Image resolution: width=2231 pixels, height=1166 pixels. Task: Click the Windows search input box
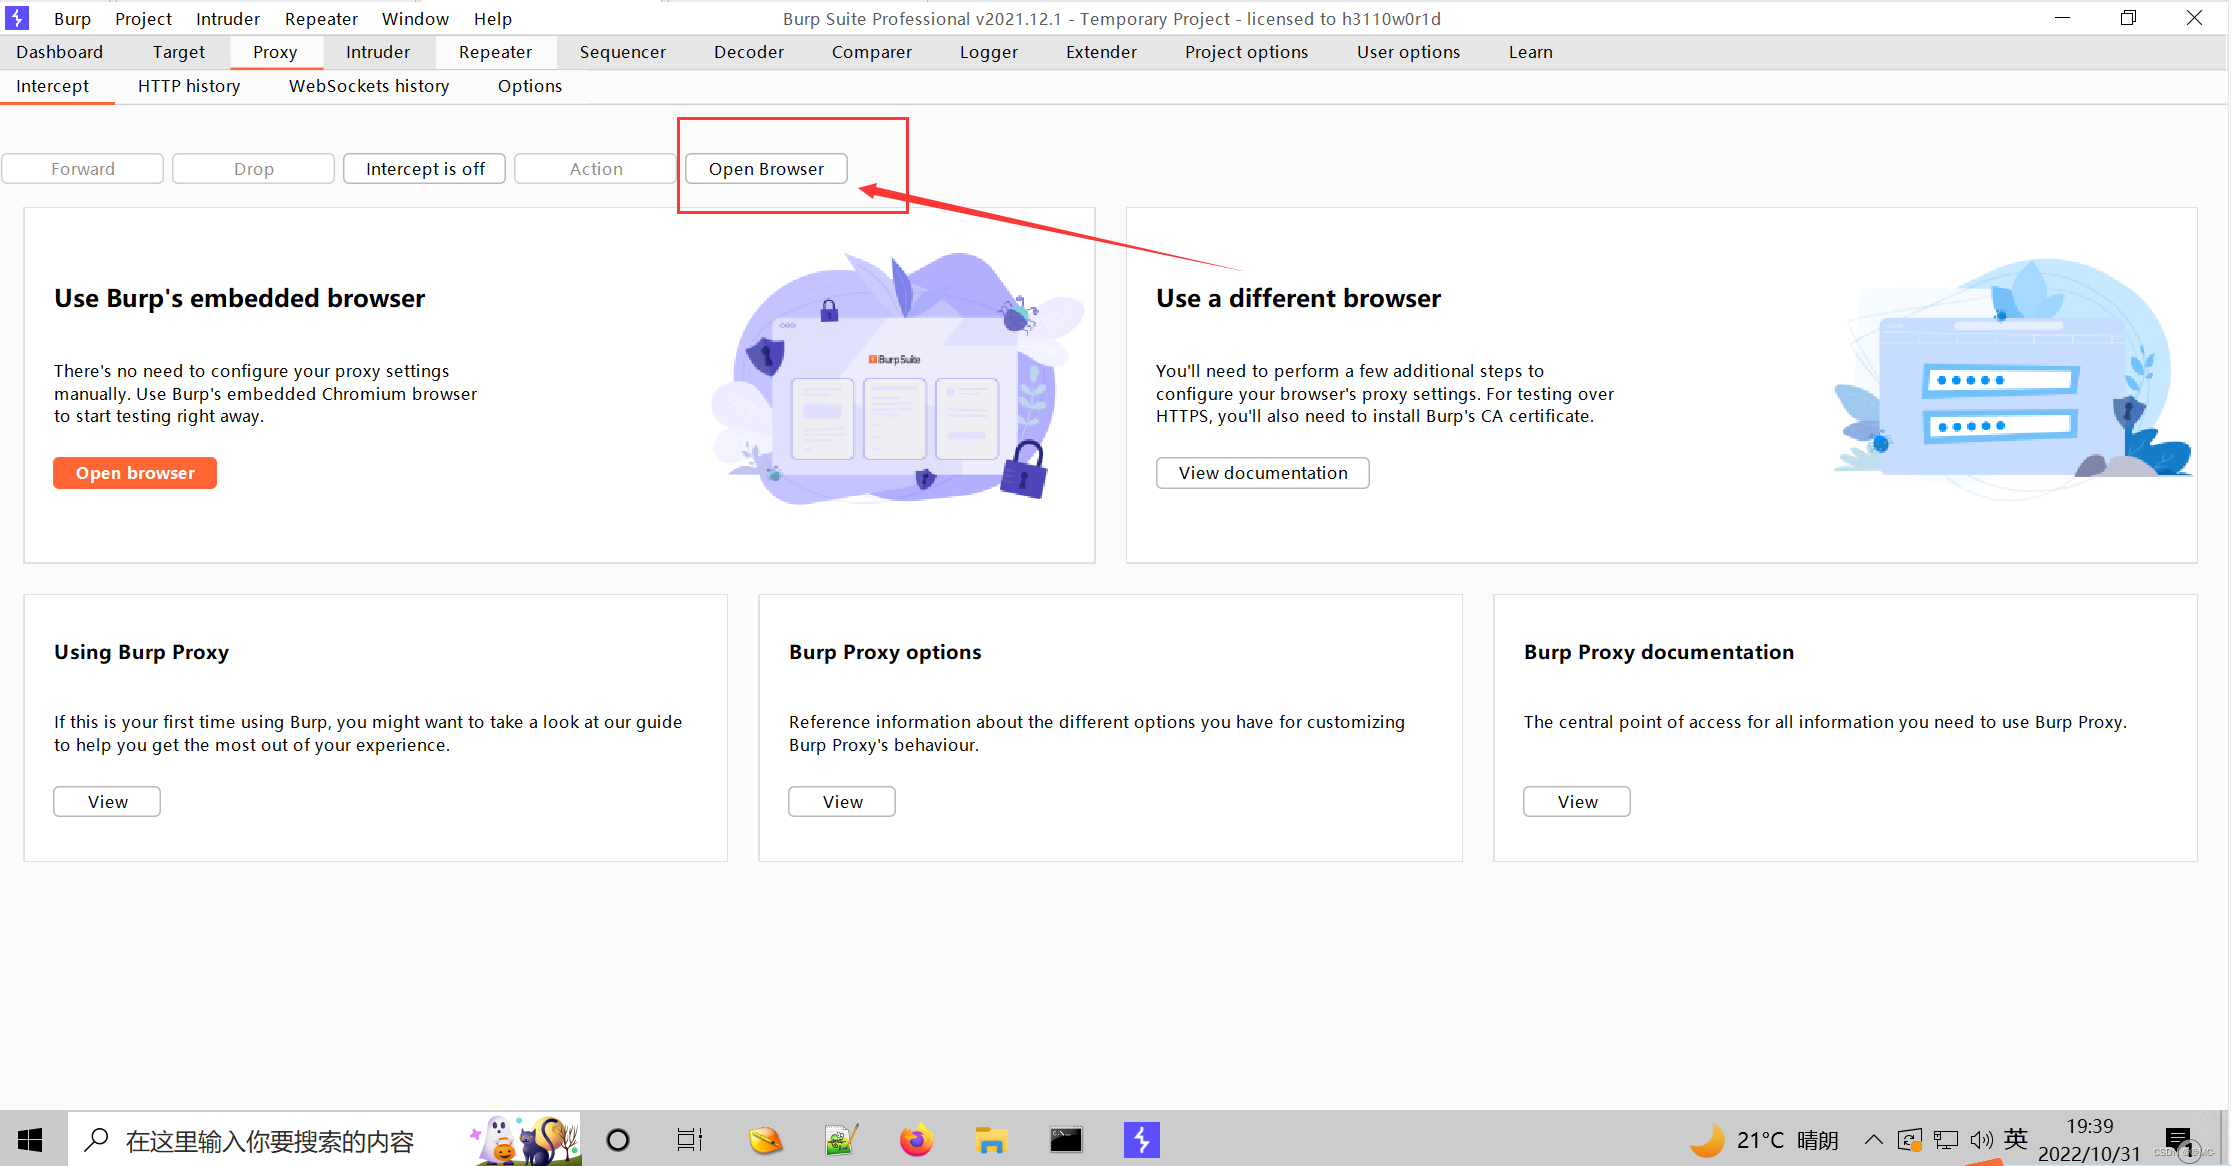270,1140
